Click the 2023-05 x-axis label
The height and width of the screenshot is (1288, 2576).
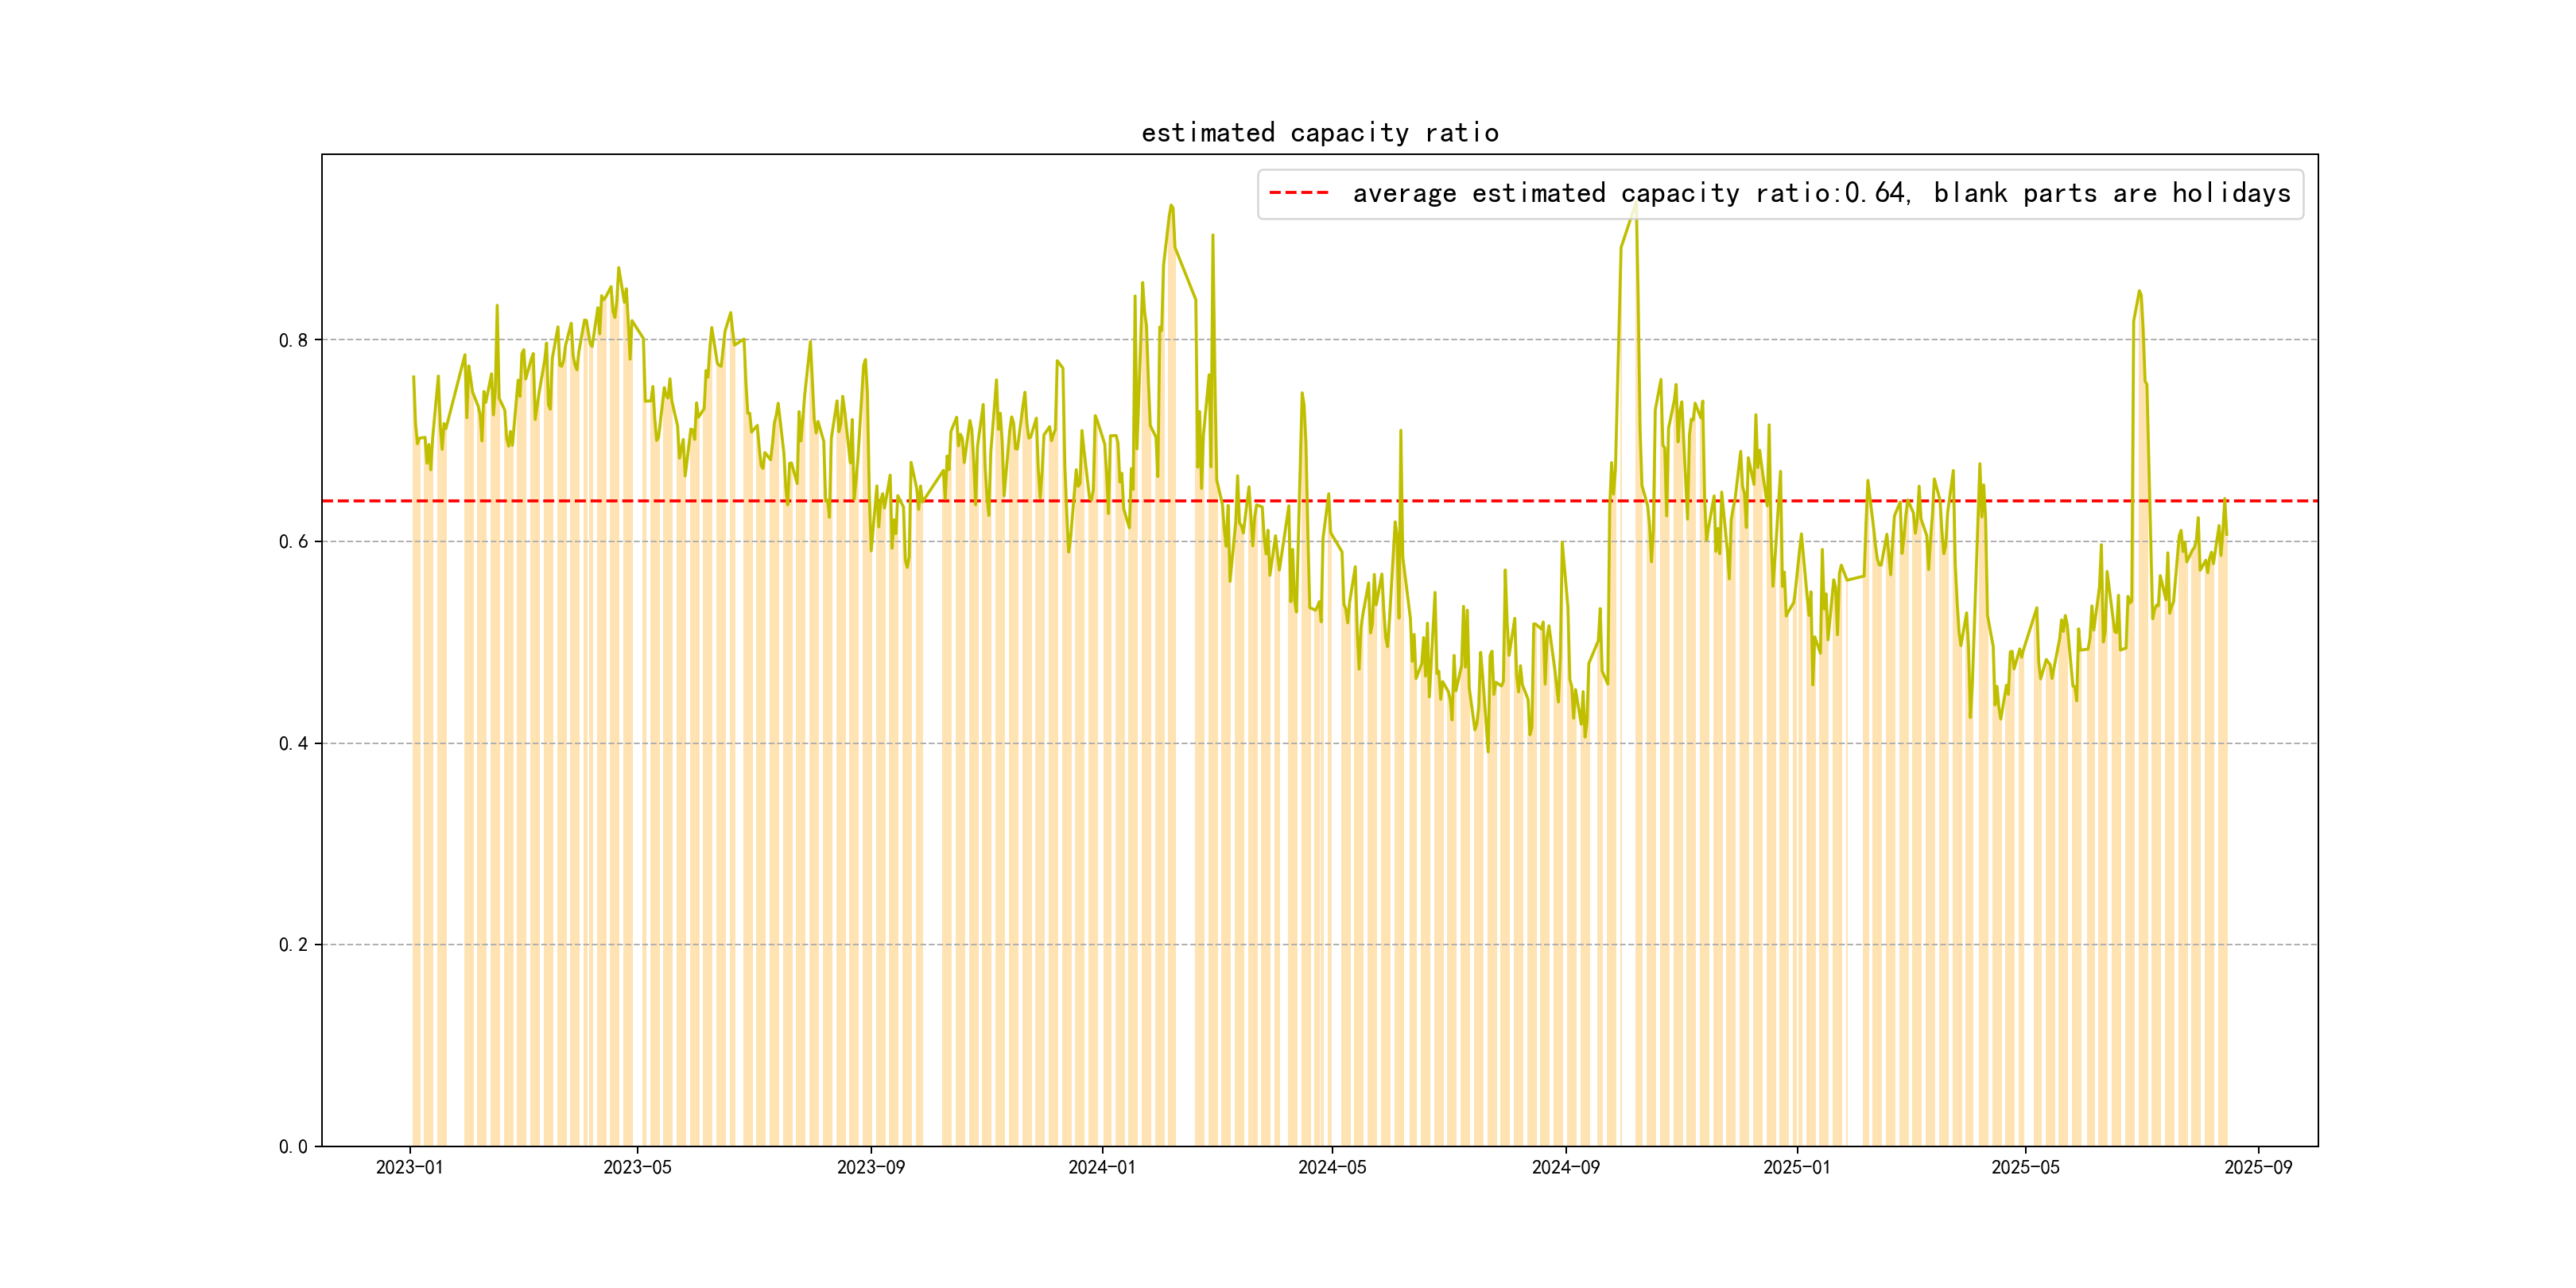[x=637, y=1167]
